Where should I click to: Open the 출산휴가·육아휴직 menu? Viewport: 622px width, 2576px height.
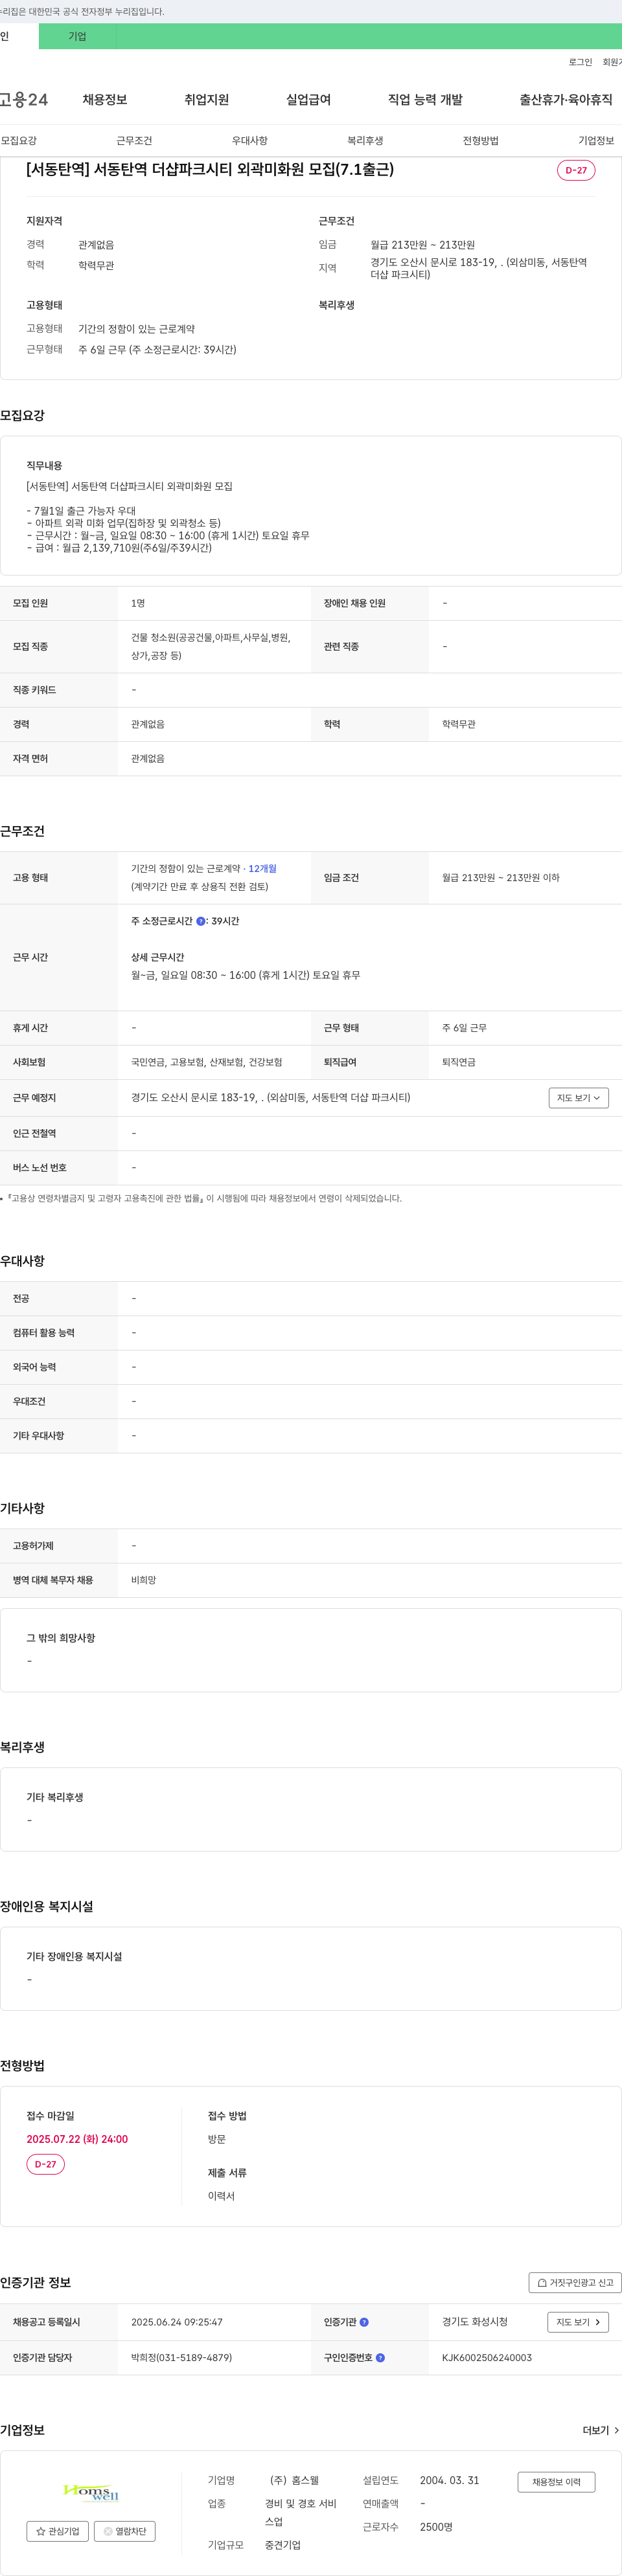click(566, 100)
